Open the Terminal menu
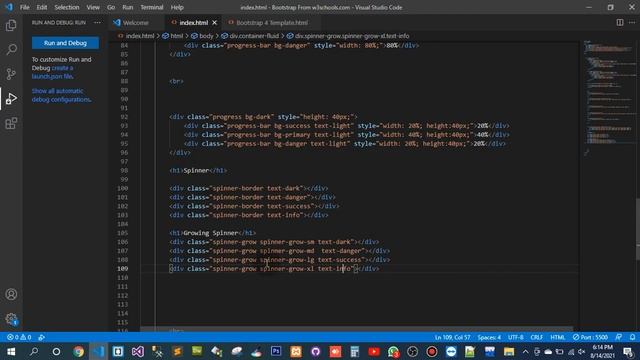This screenshot has width=640, height=360. pos(151,7)
